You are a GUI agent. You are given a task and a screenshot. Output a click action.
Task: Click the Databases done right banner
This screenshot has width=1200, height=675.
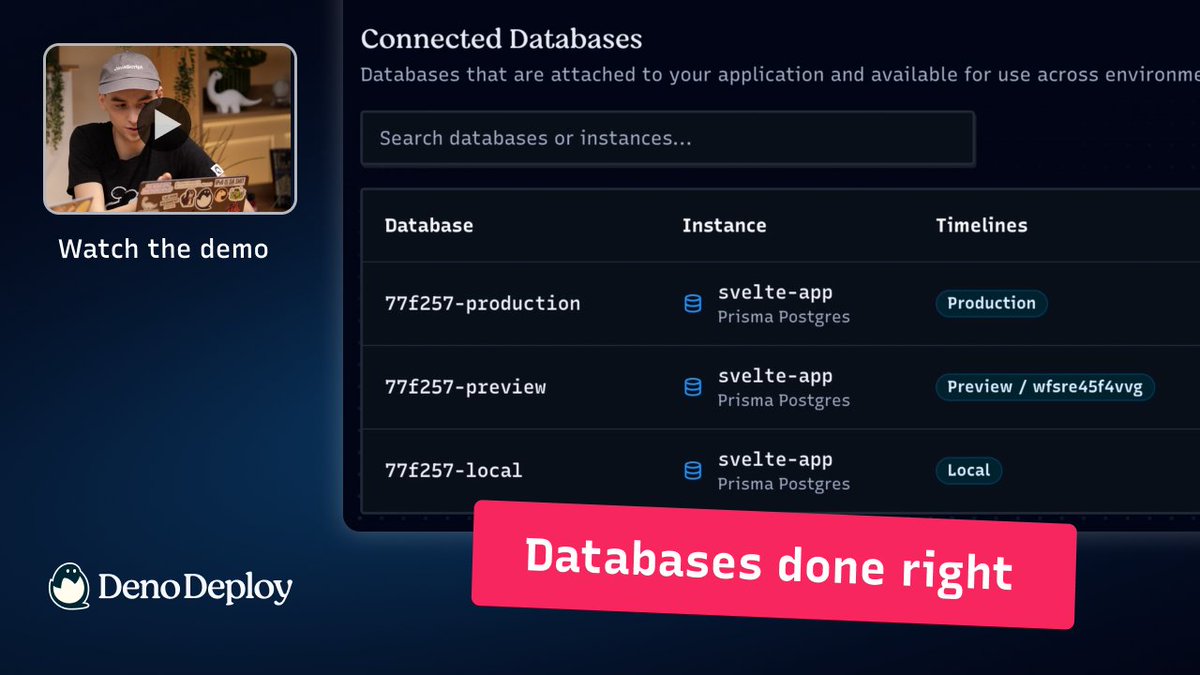tap(774, 565)
